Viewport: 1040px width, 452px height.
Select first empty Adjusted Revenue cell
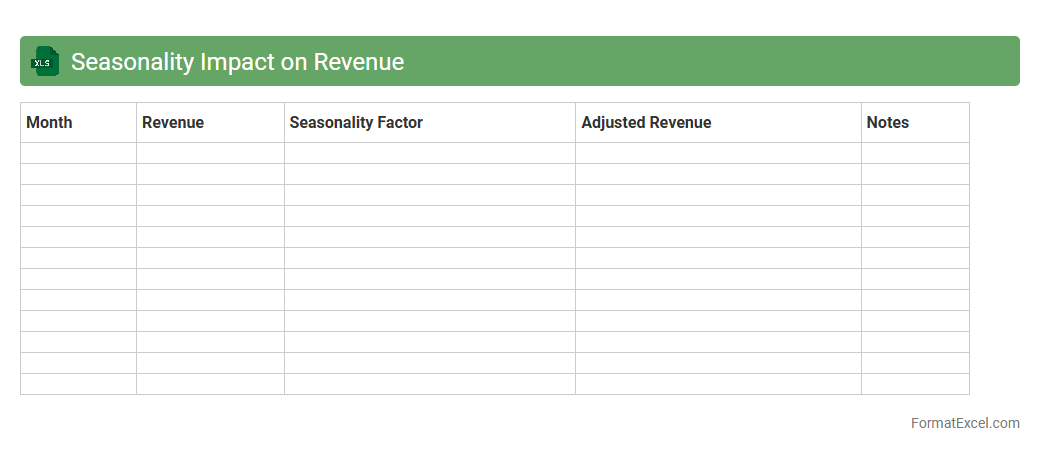click(717, 153)
